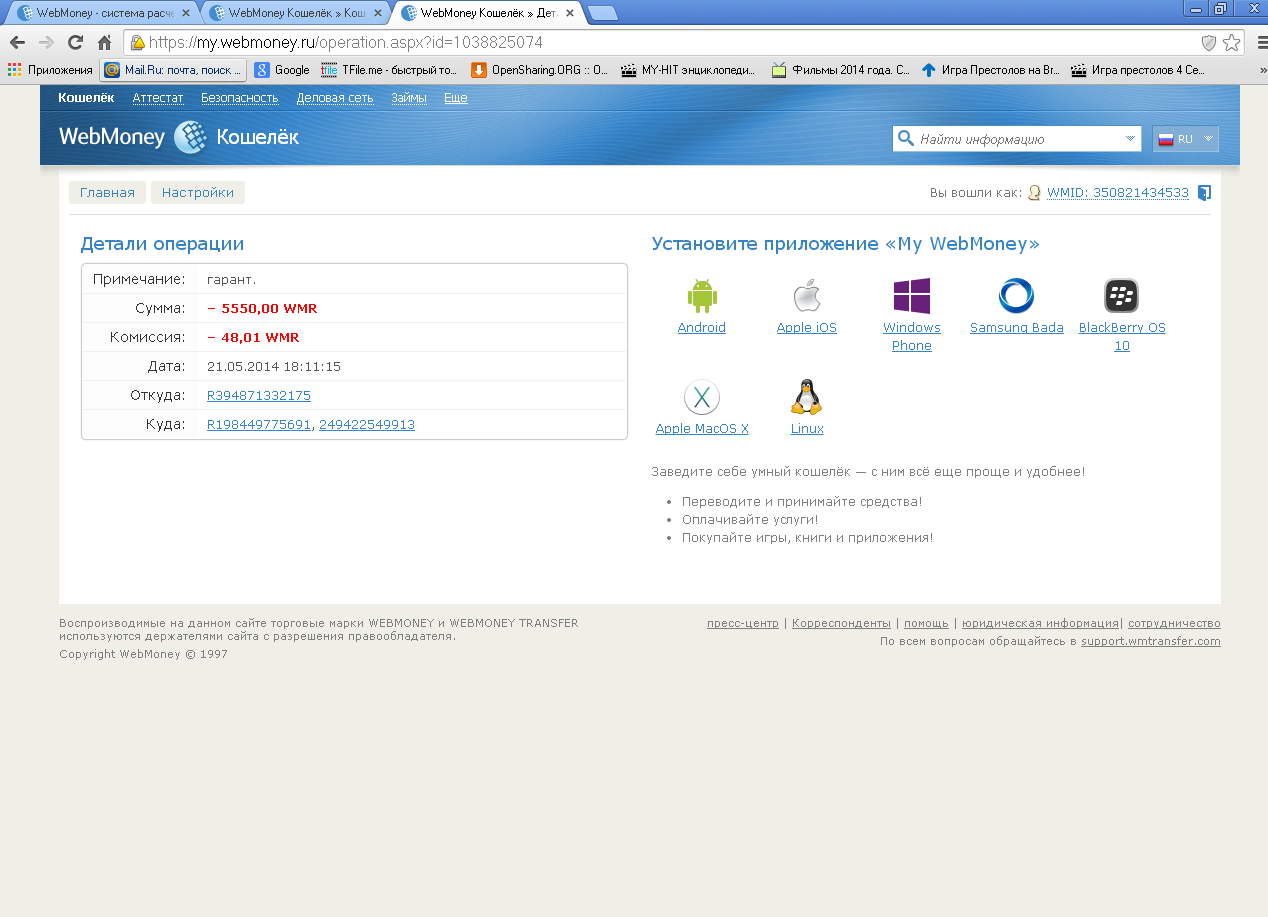Select the note text гарант.
The height and width of the screenshot is (917, 1268).
pos(232,280)
